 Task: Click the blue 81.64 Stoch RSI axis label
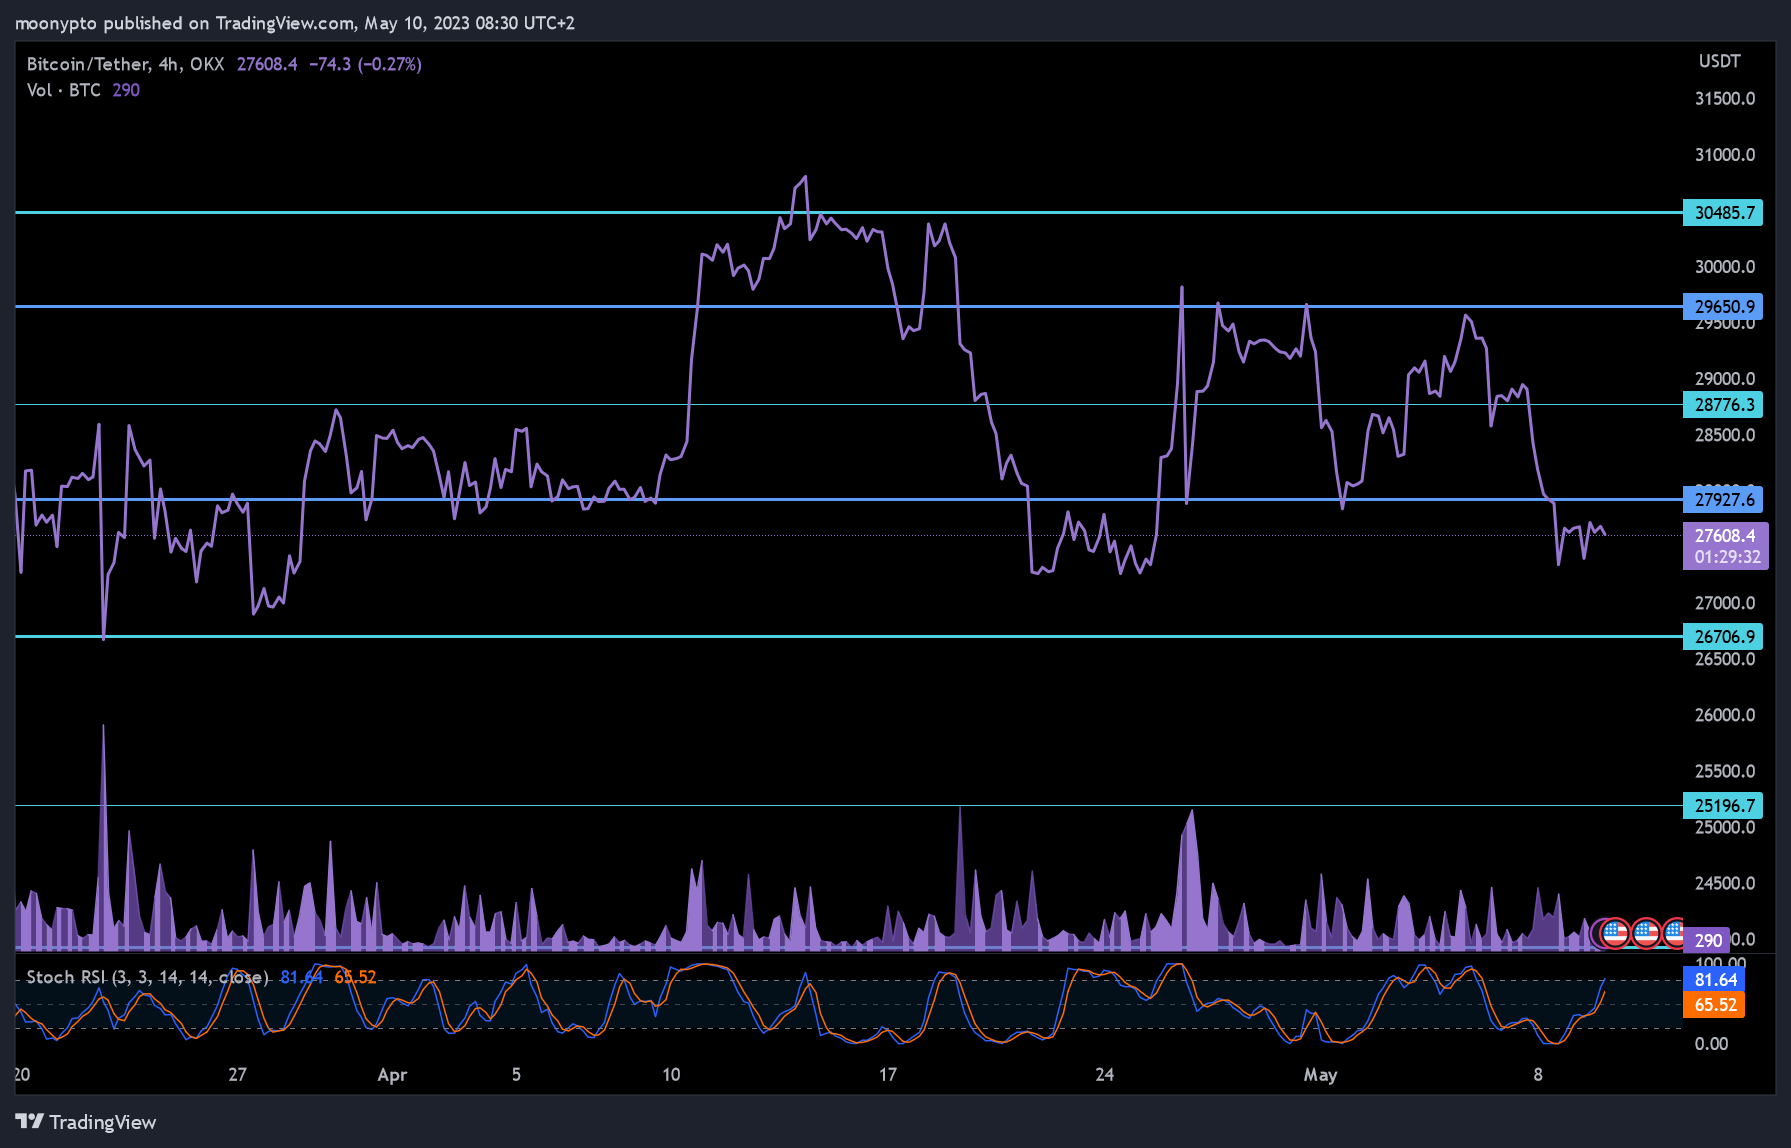coord(1715,980)
